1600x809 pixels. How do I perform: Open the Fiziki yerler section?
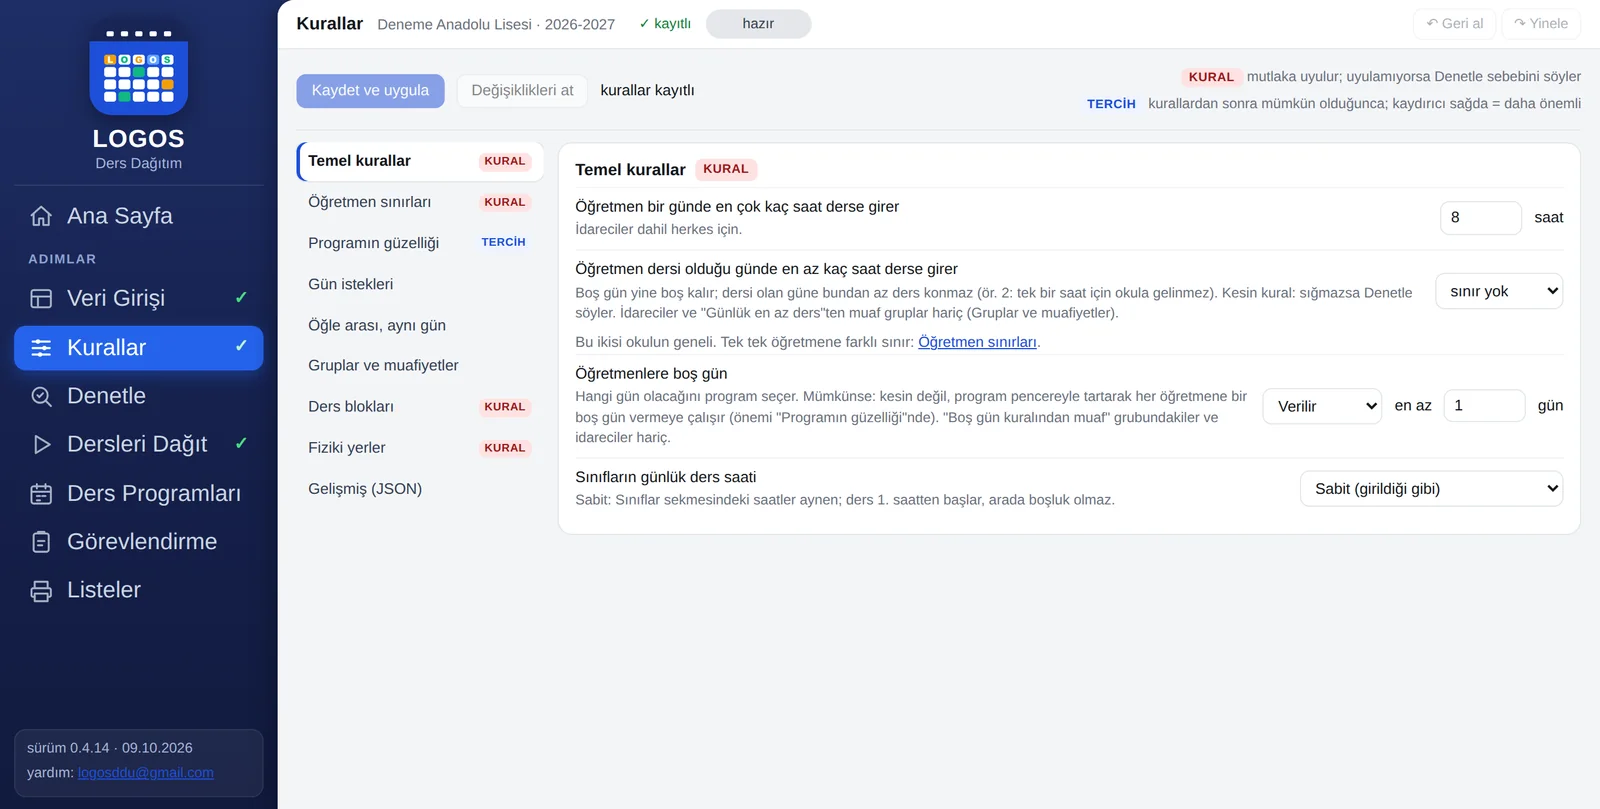click(420, 448)
